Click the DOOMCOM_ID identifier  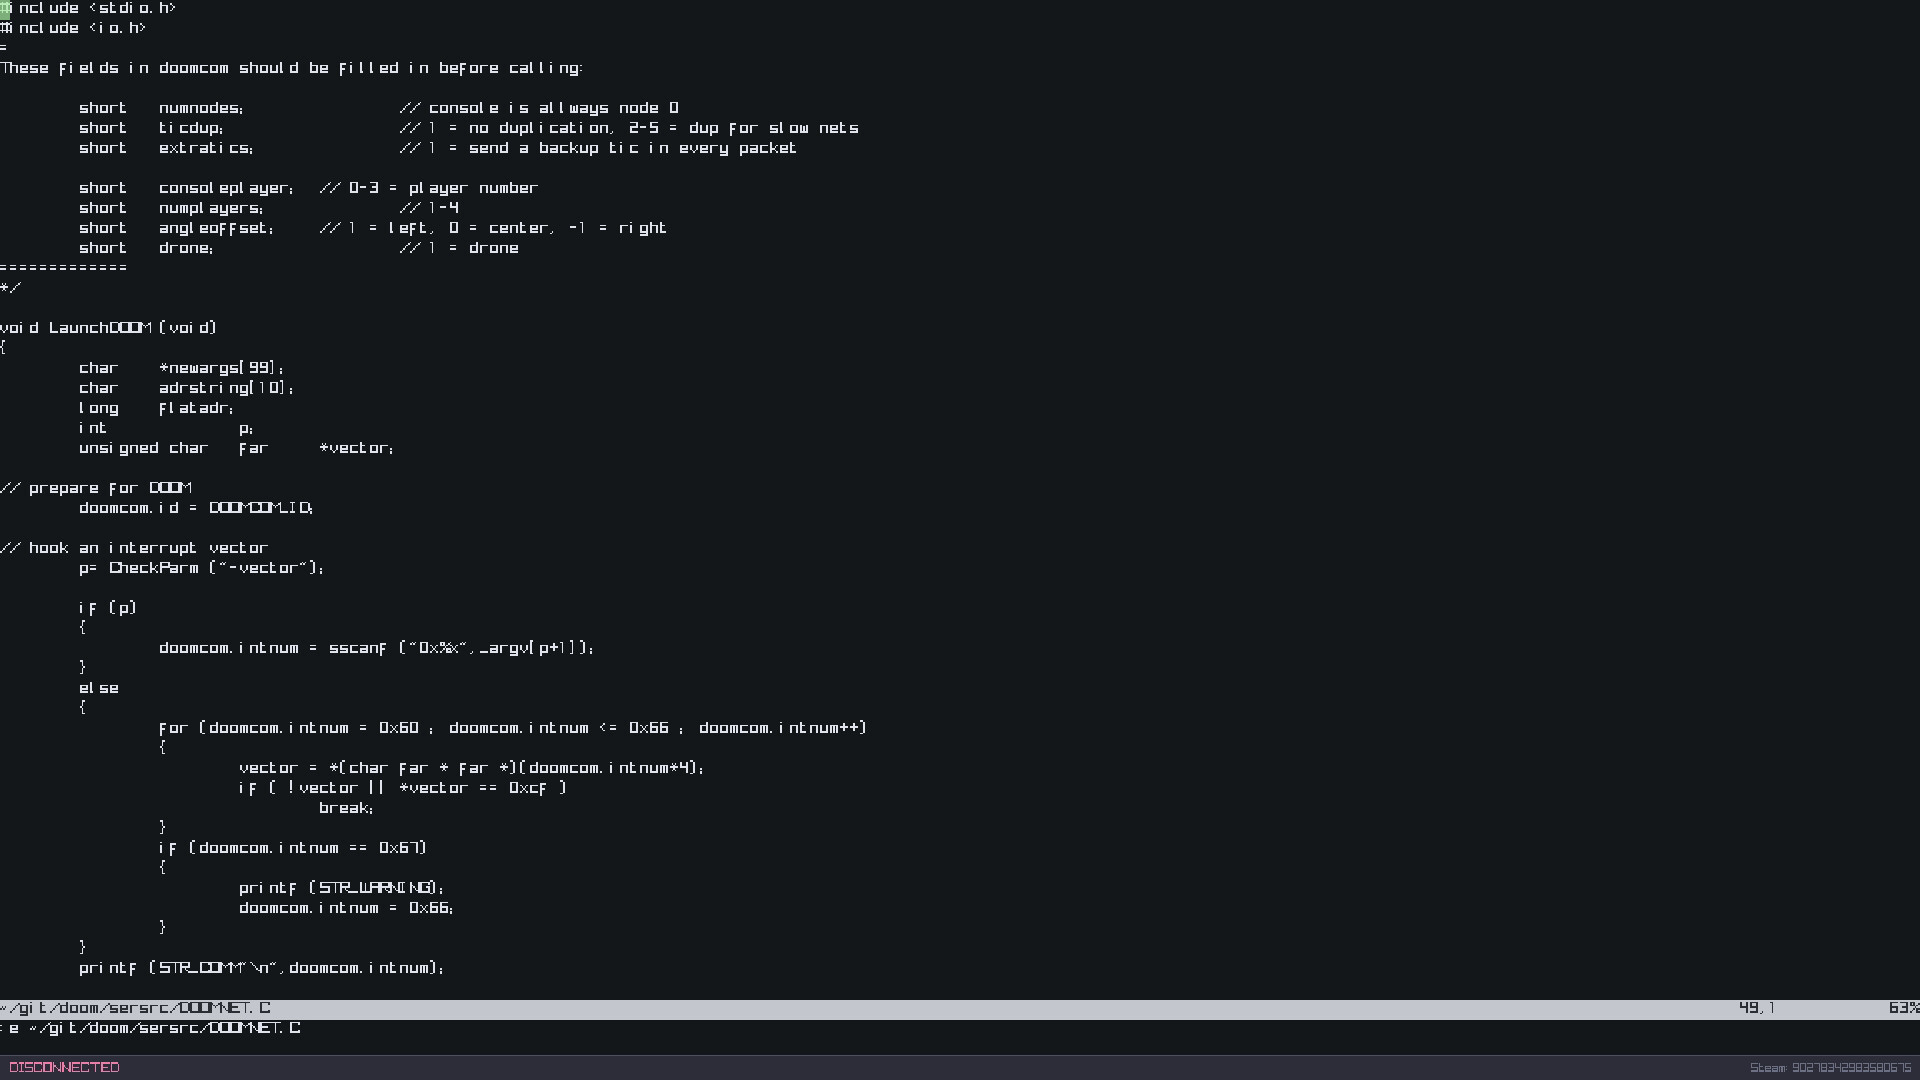(258, 508)
